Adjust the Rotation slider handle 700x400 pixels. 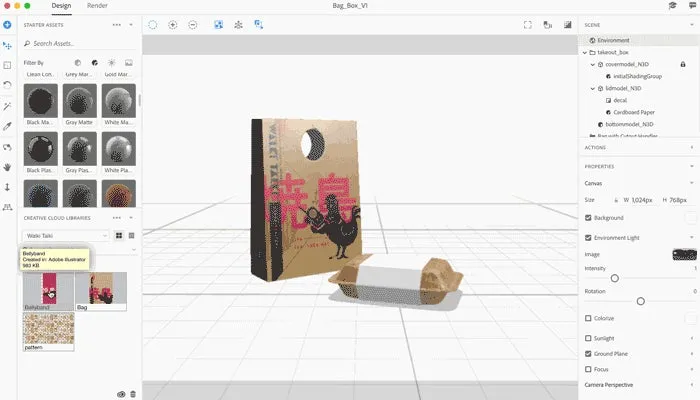(x=641, y=301)
